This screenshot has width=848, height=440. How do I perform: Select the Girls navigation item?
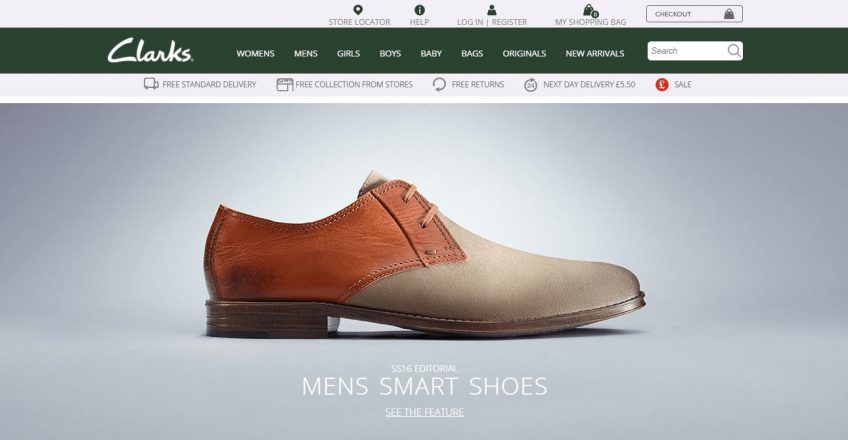click(349, 53)
